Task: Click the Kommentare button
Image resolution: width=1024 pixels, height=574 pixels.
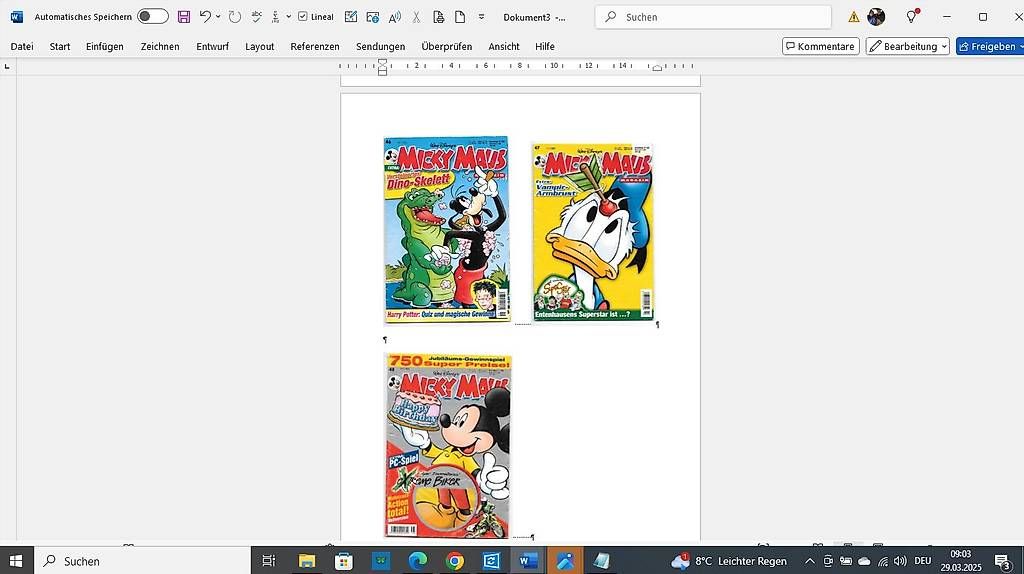Action: (821, 46)
